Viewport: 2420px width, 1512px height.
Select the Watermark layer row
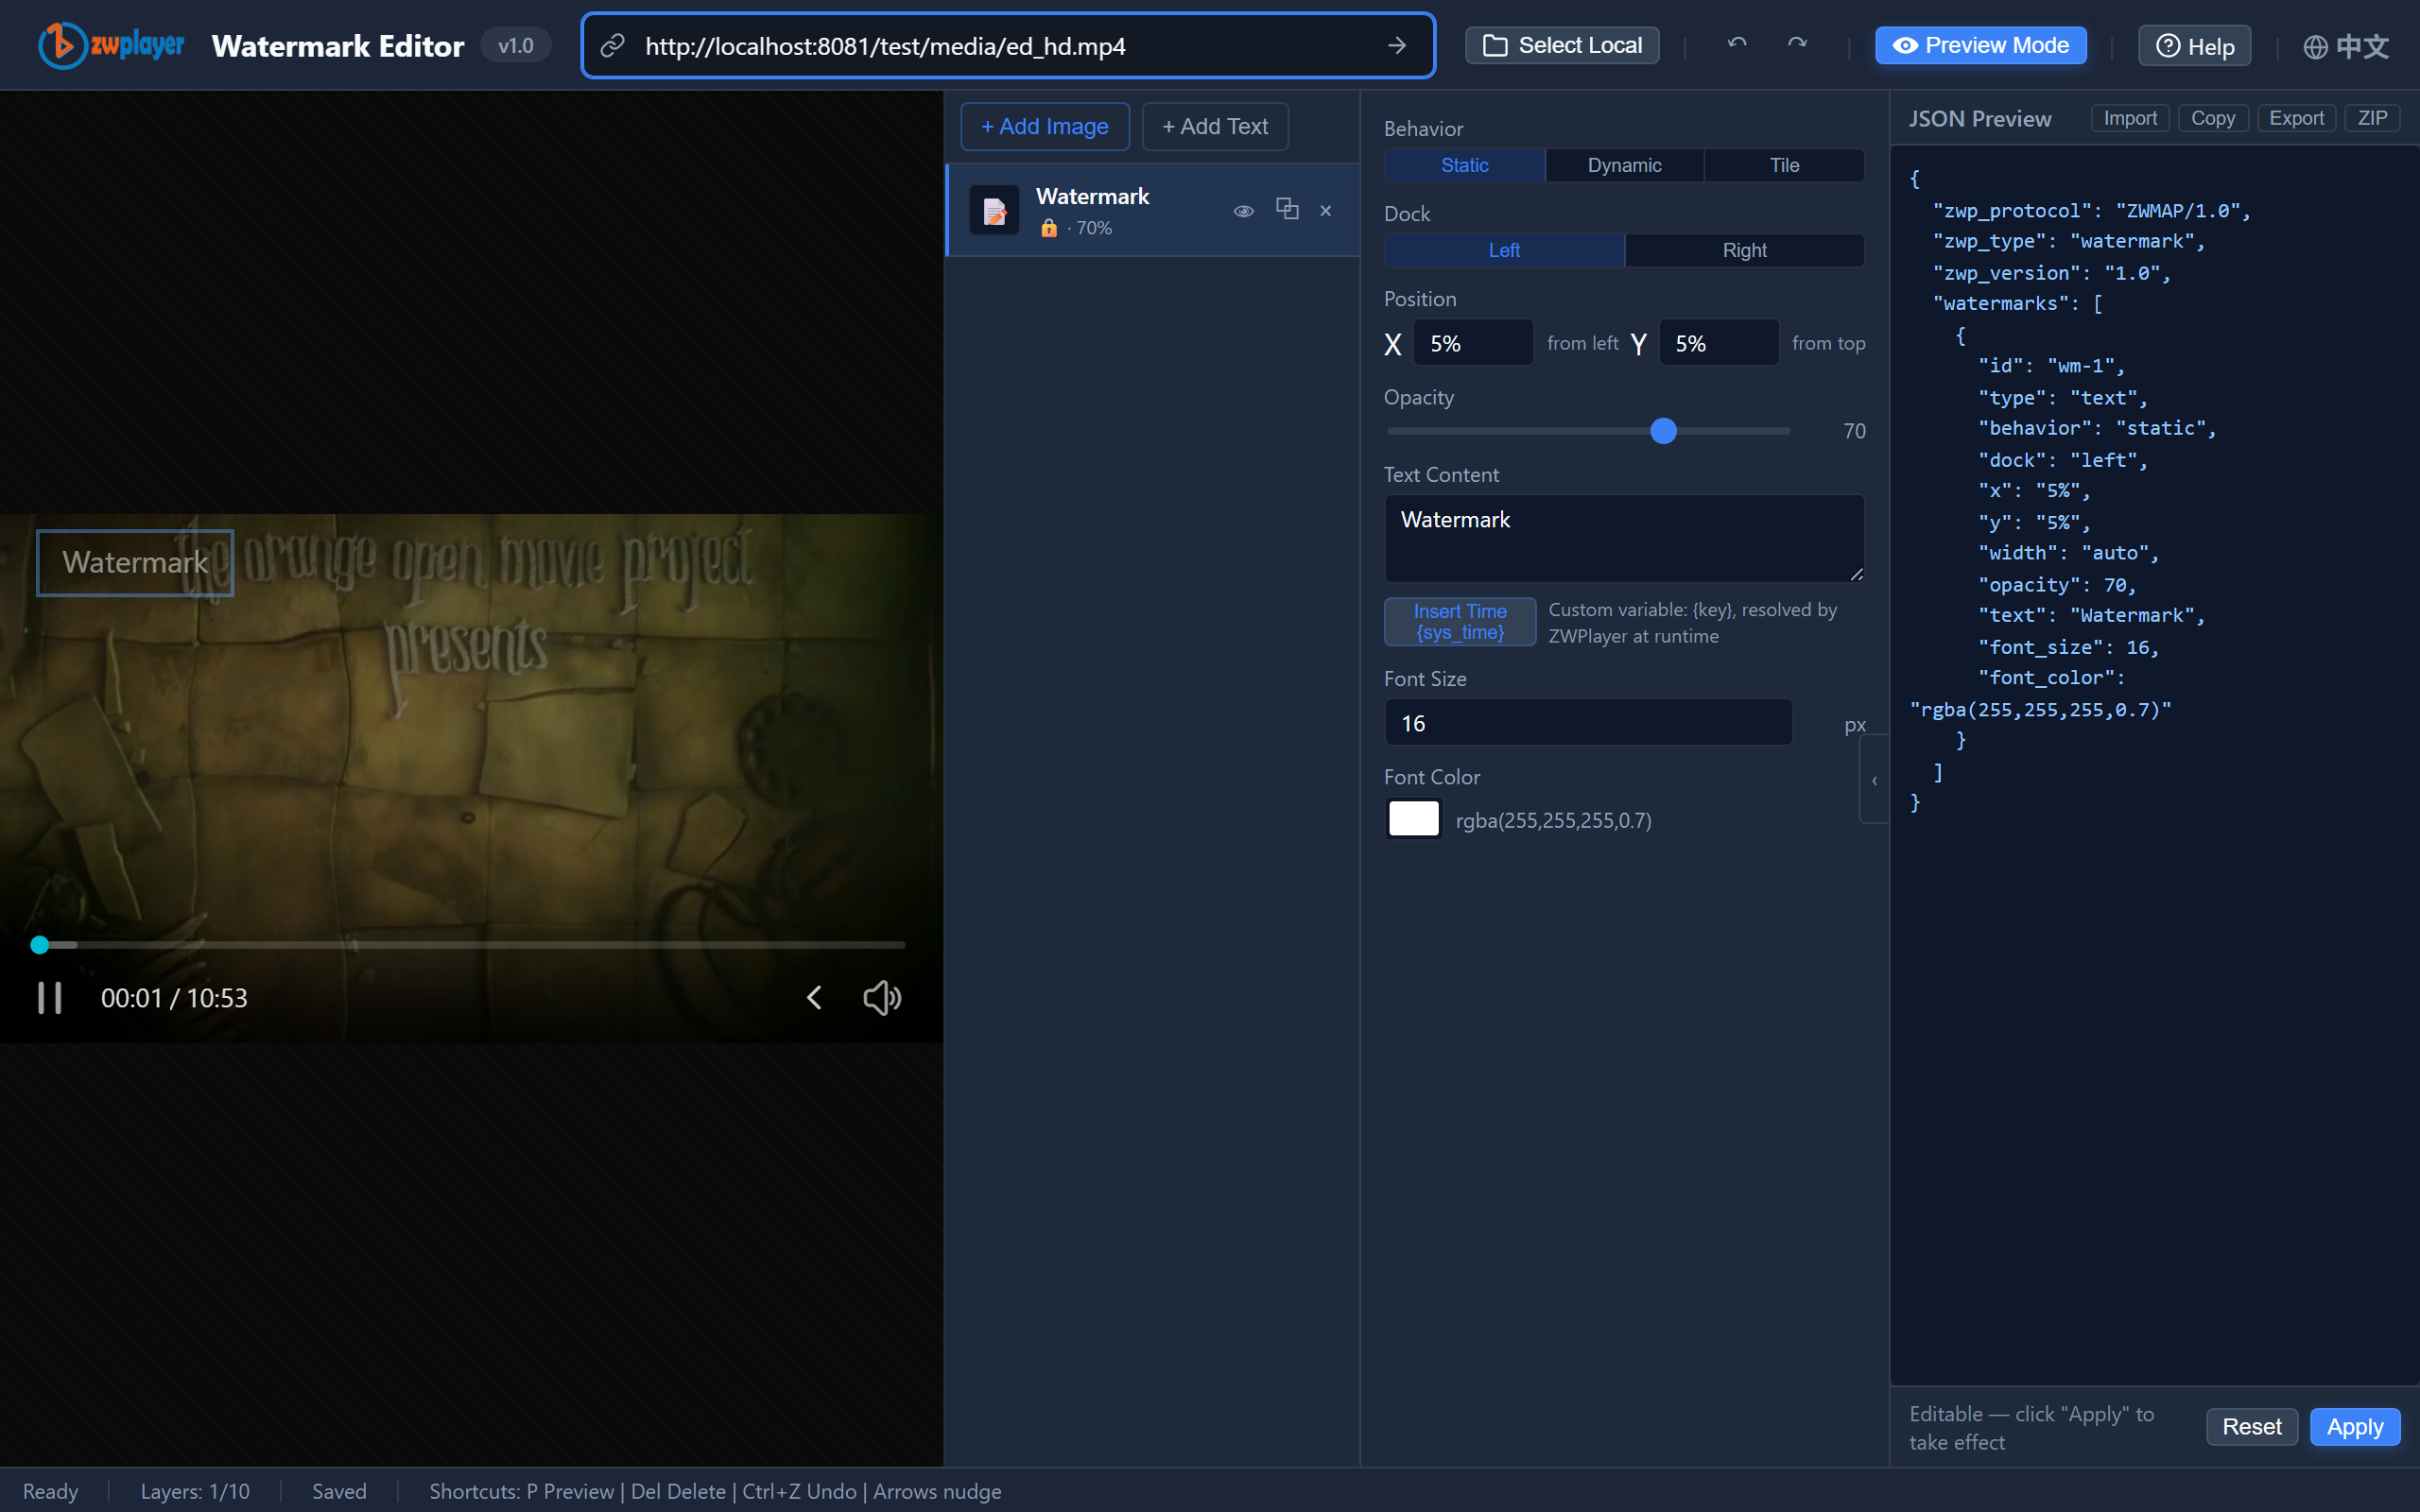click(1152, 210)
